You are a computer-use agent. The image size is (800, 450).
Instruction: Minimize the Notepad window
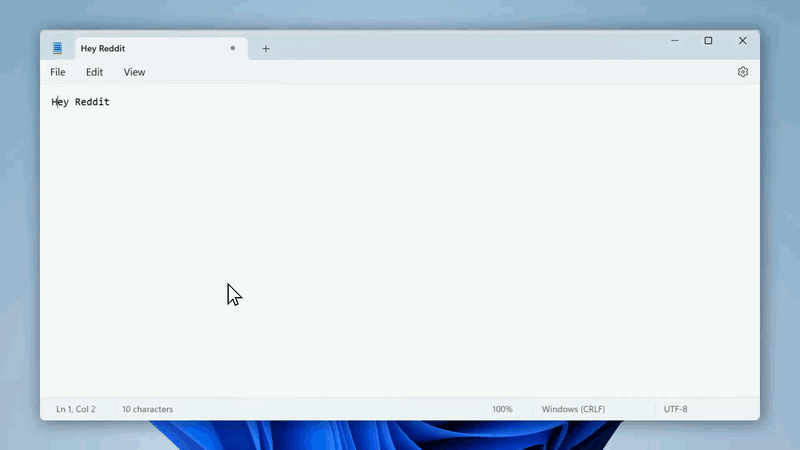675,40
